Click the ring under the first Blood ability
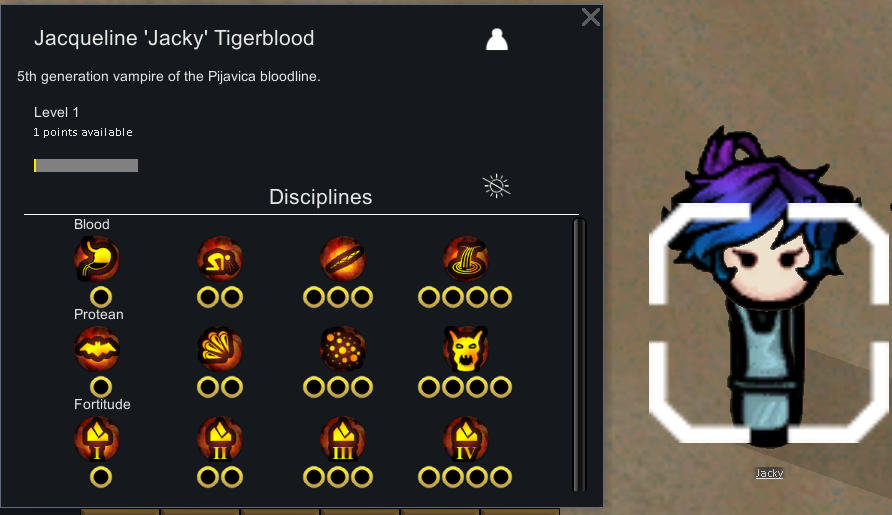The height and width of the screenshot is (515, 892). [101, 297]
